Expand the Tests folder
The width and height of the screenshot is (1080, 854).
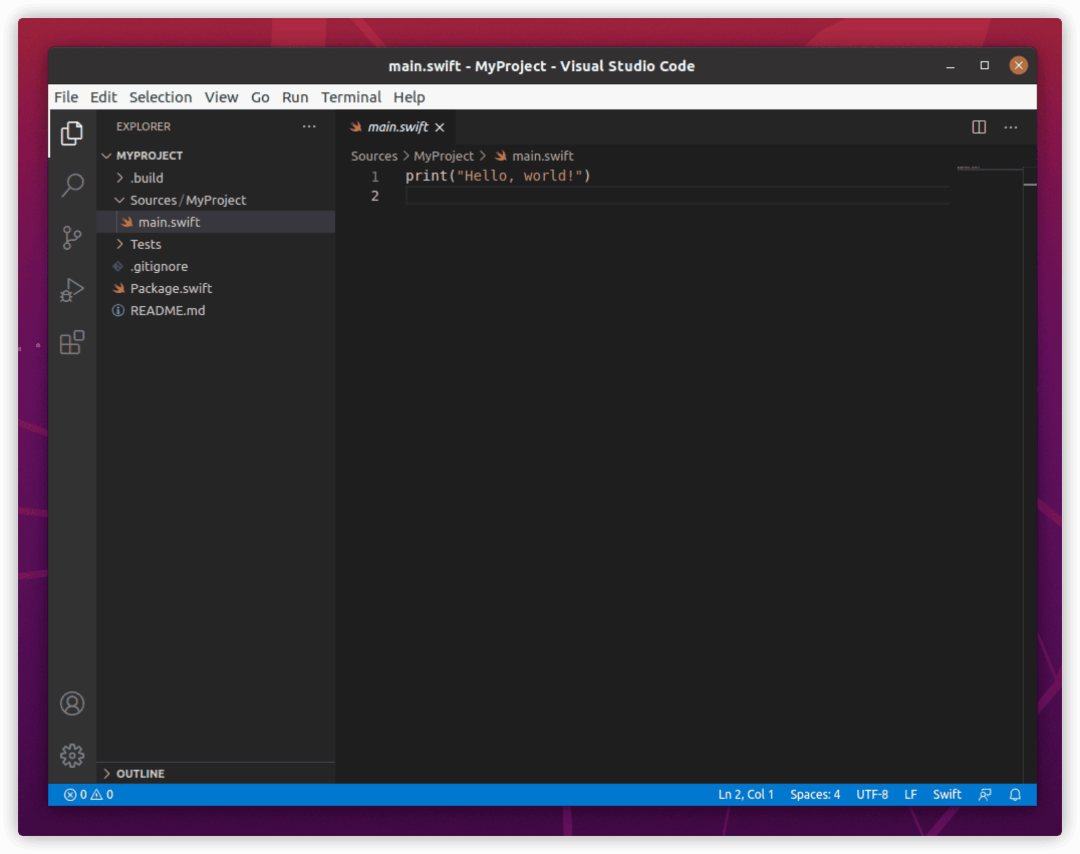tap(145, 244)
